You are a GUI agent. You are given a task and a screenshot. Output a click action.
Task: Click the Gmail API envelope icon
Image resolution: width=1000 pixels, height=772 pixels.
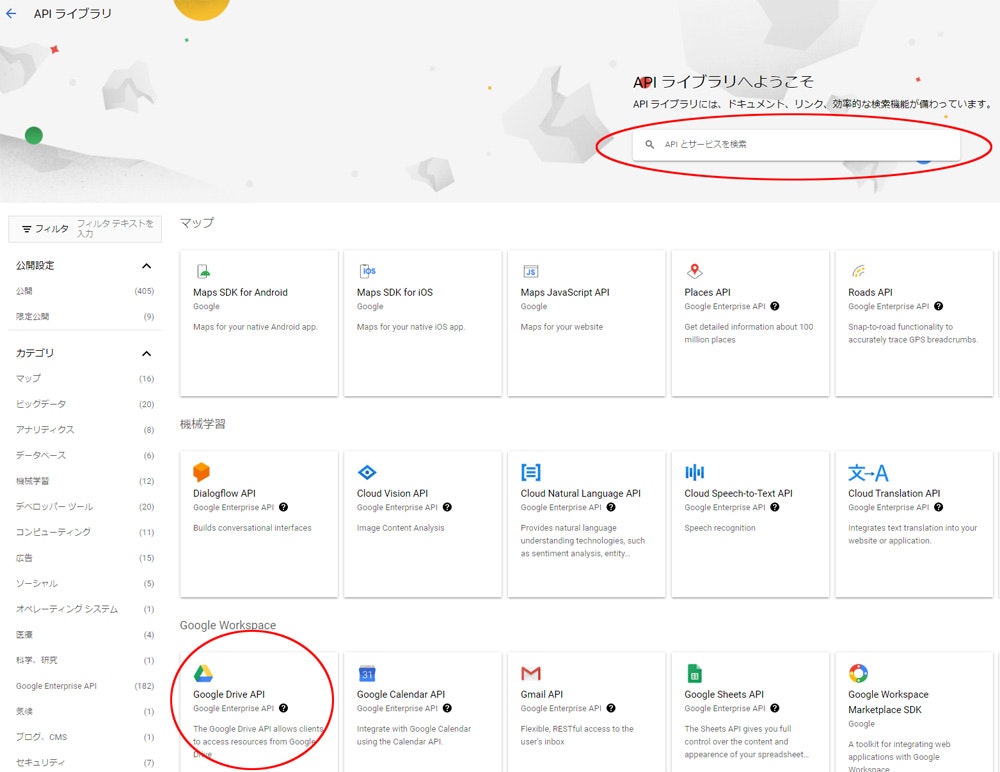pyautogui.click(x=531, y=673)
